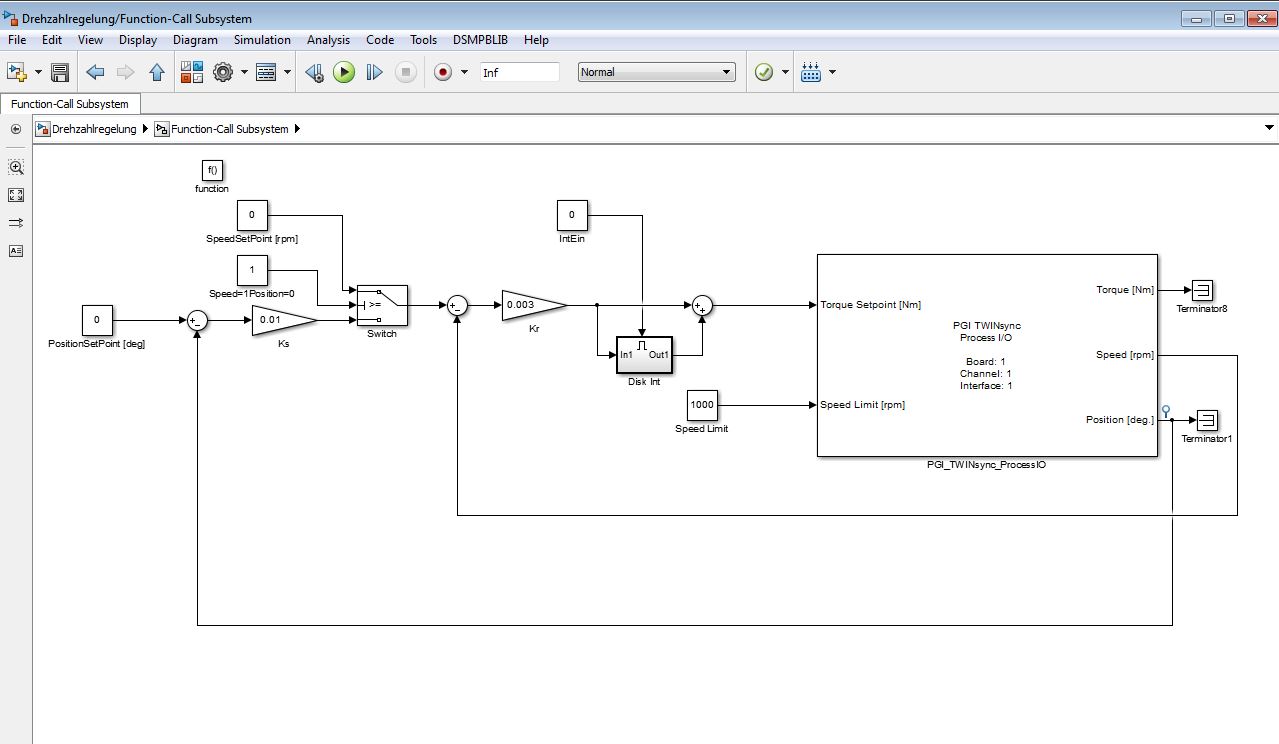Click the Hide/Show Model Browser icon

[16, 129]
